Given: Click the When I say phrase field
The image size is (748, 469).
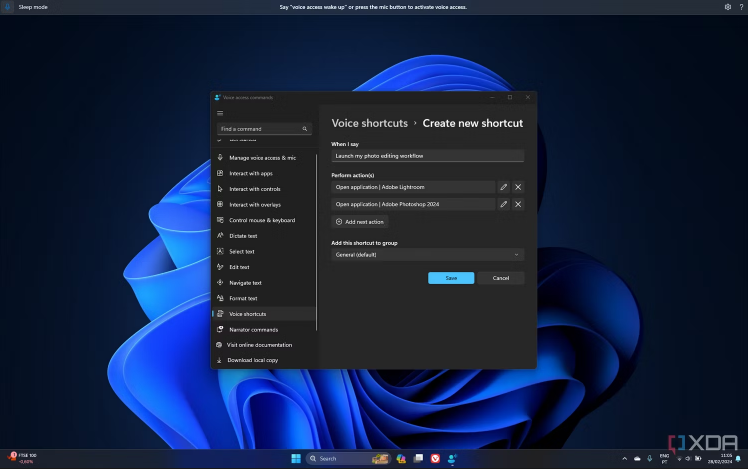Looking at the screenshot, I should tap(427, 156).
